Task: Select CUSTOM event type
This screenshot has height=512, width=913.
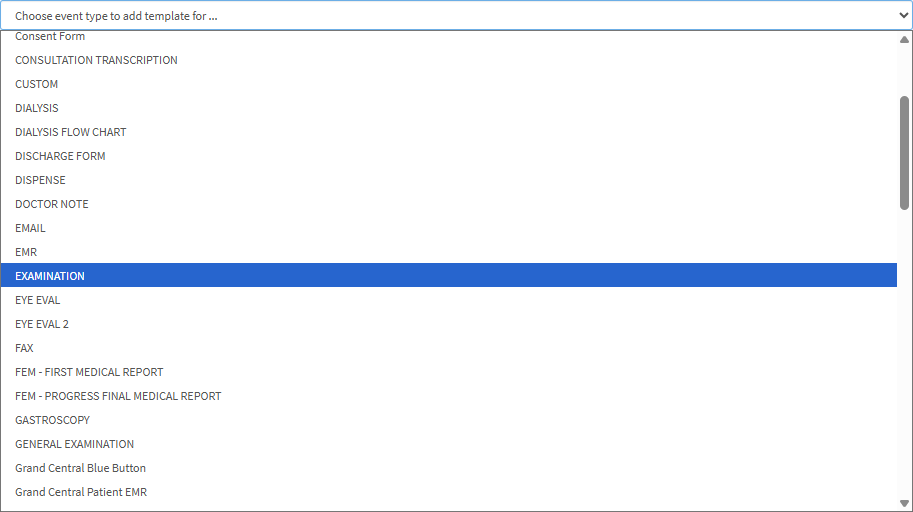Action: [x=37, y=84]
